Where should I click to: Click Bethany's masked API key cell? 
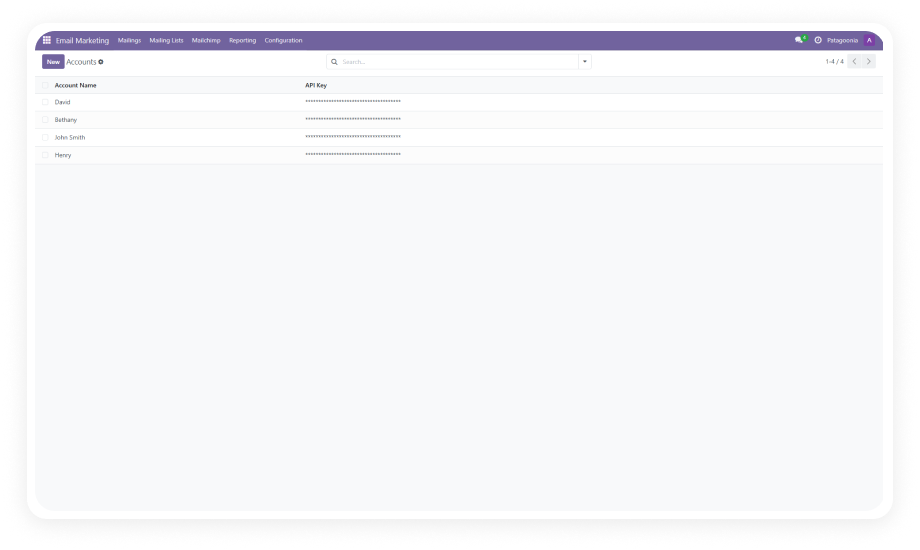[353, 119]
